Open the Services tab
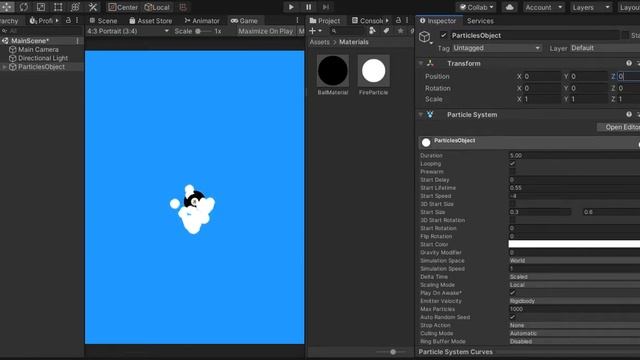Viewport: 640px width, 360px height. [x=480, y=21]
